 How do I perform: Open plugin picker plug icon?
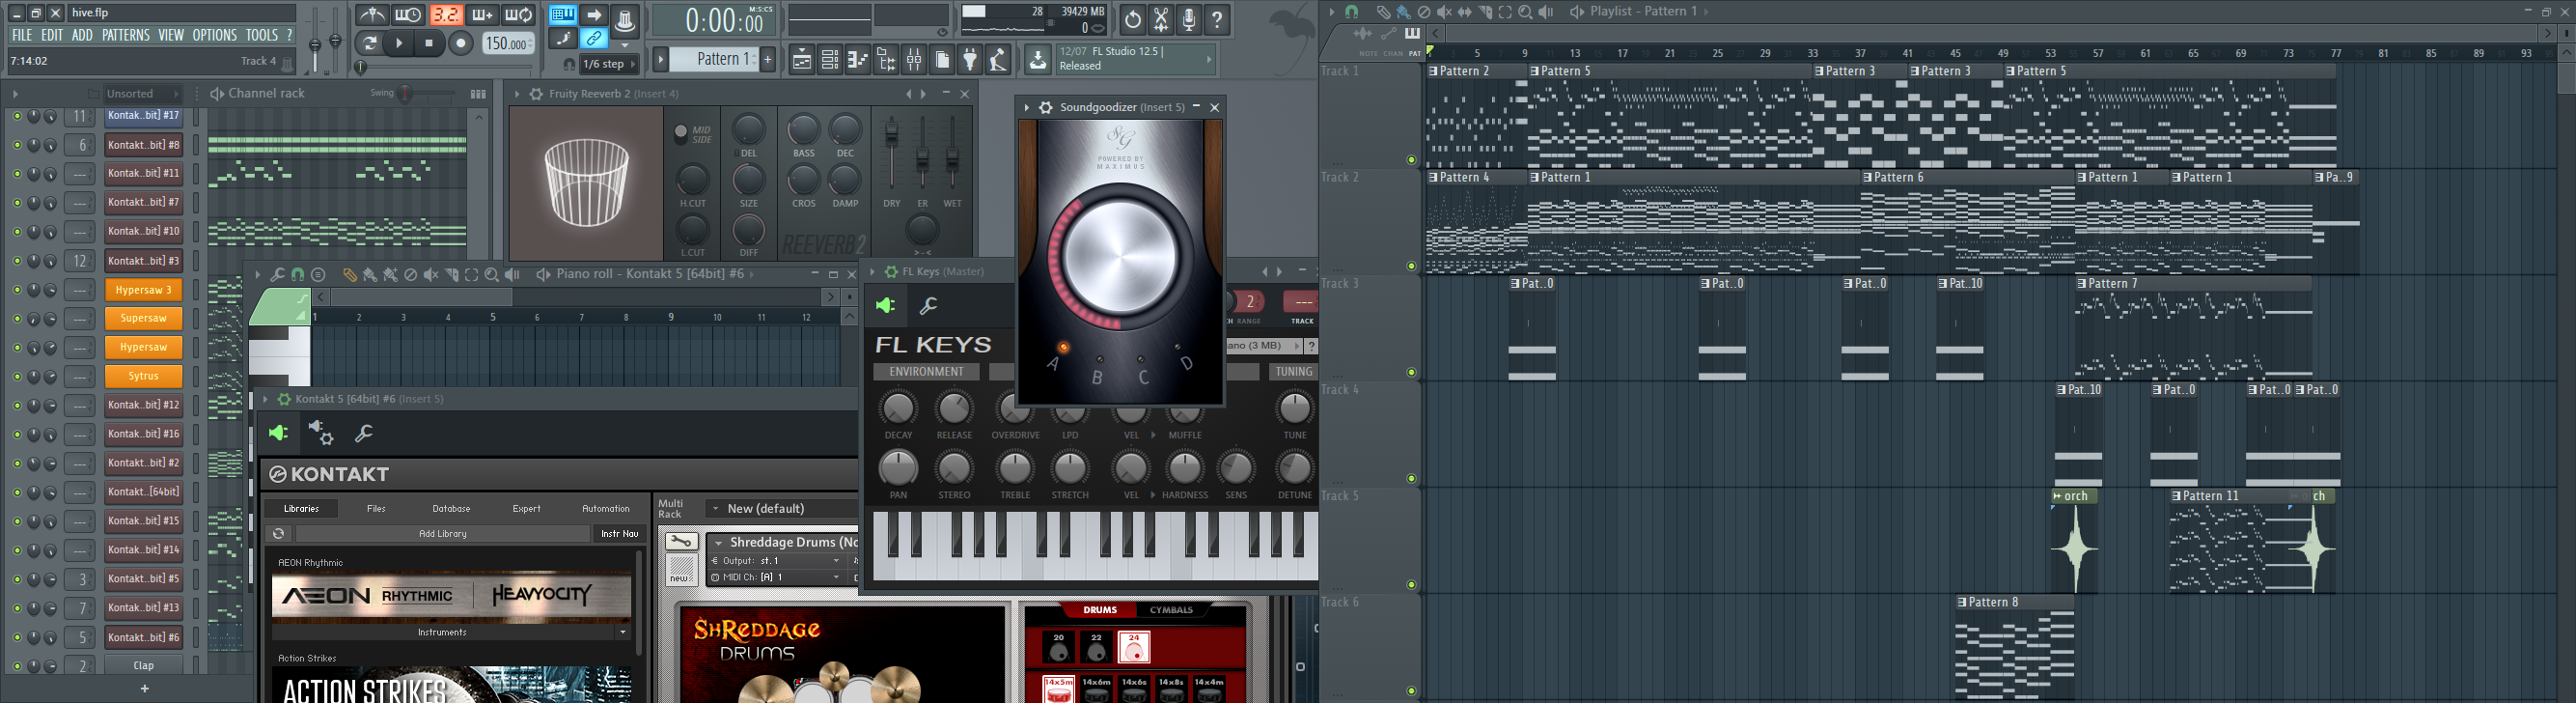click(970, 61)
